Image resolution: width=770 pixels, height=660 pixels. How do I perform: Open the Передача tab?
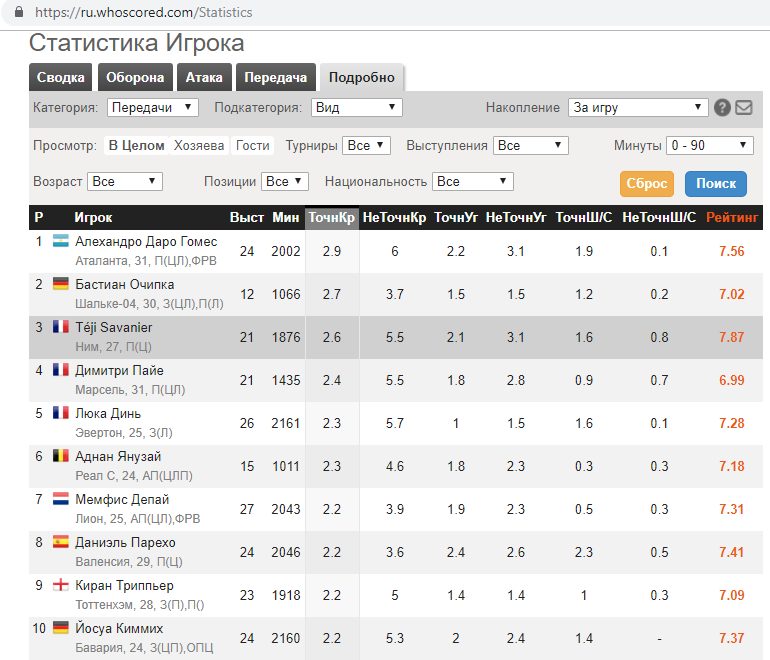coord(275,78)
